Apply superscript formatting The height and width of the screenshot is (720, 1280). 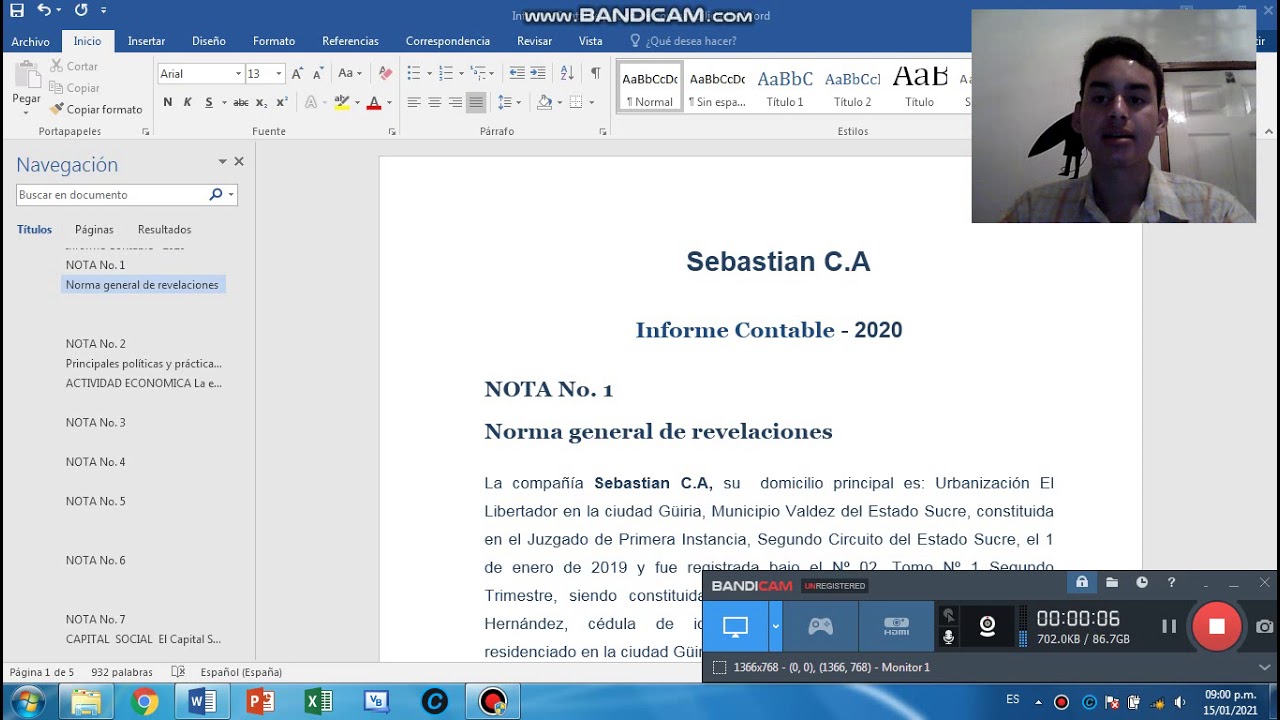[282, 102]
